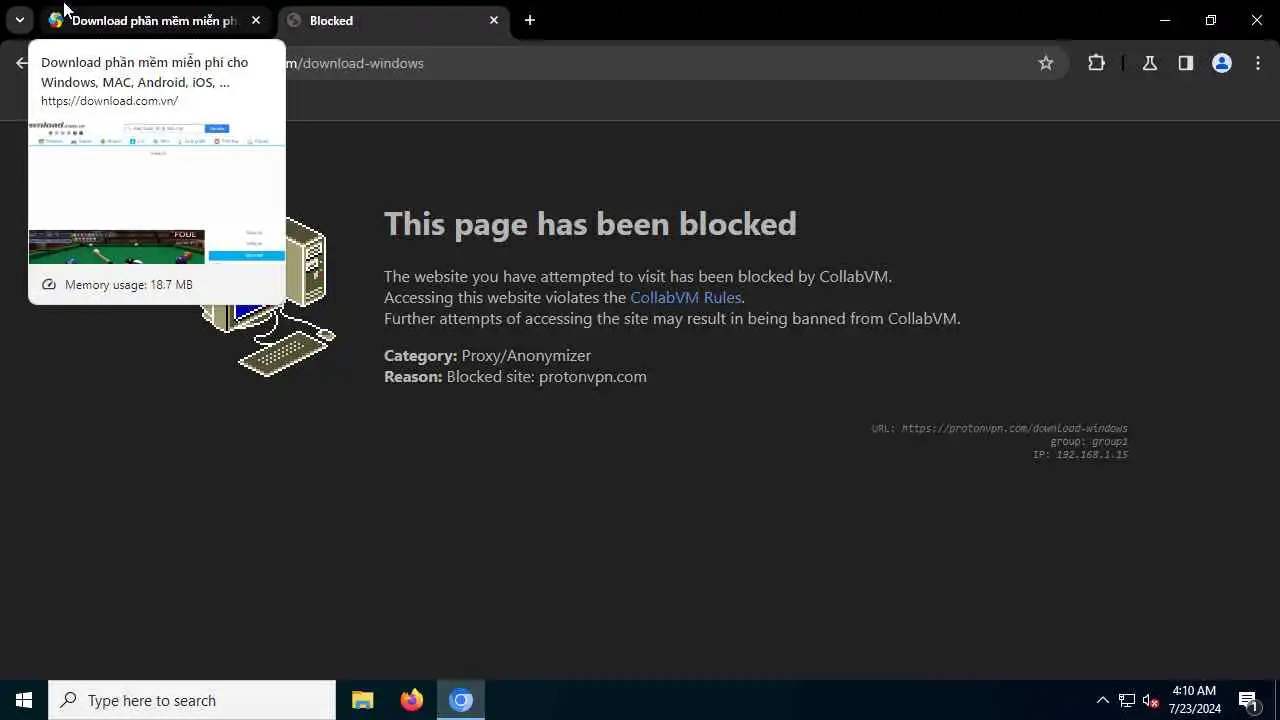Bookmark this page with the star icon

click(1046, 63)
